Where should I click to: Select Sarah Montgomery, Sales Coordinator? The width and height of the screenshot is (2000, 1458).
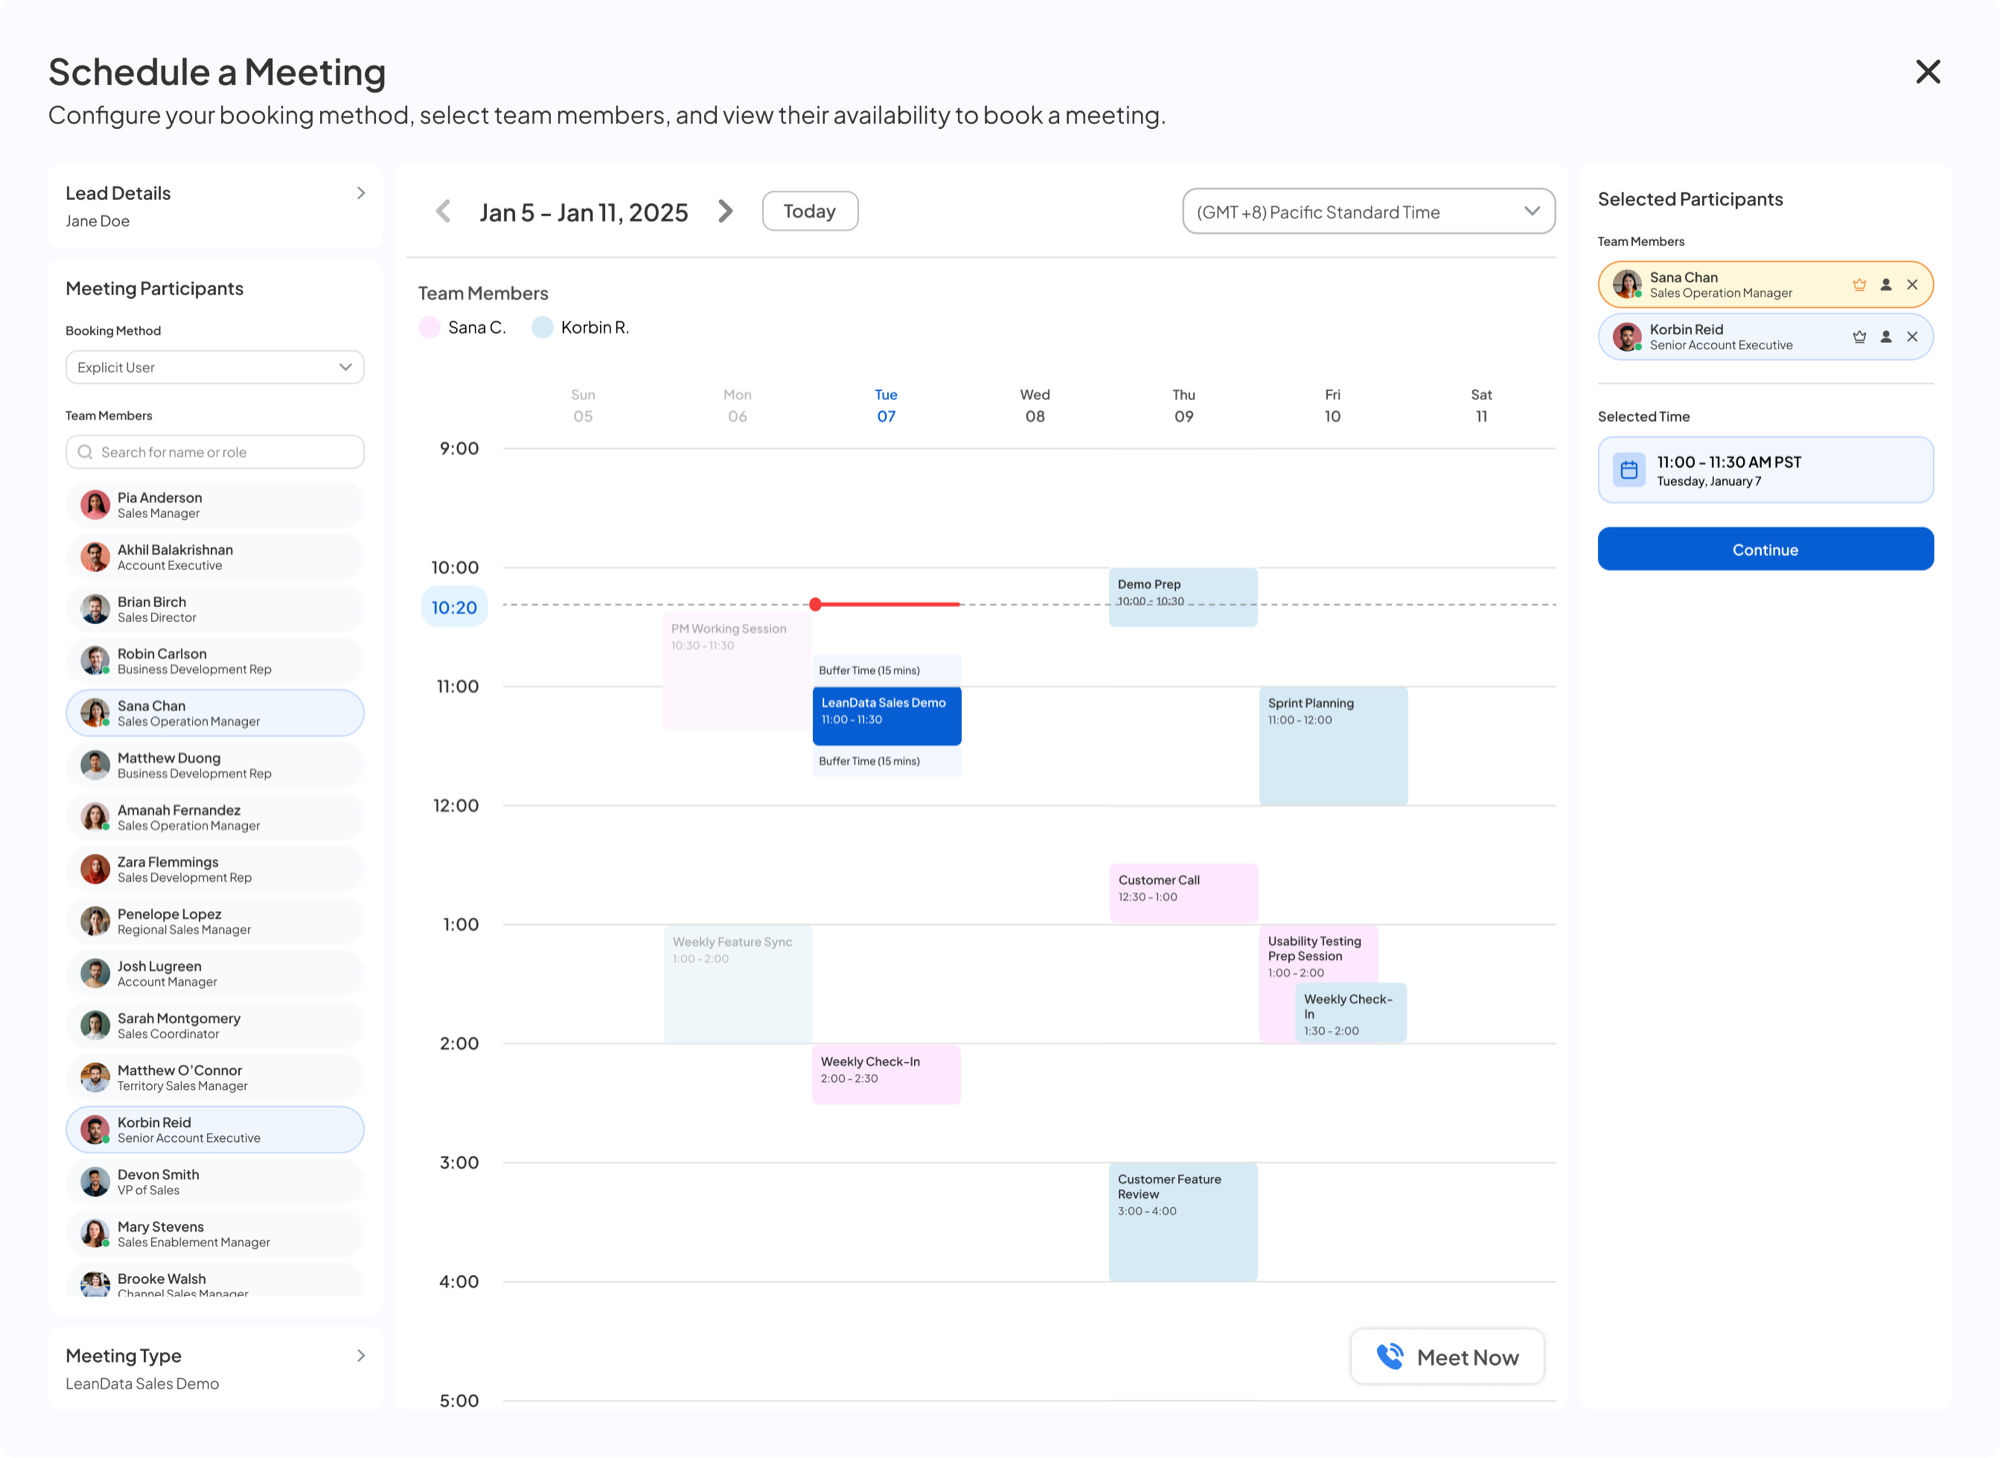coord(215,1025)
